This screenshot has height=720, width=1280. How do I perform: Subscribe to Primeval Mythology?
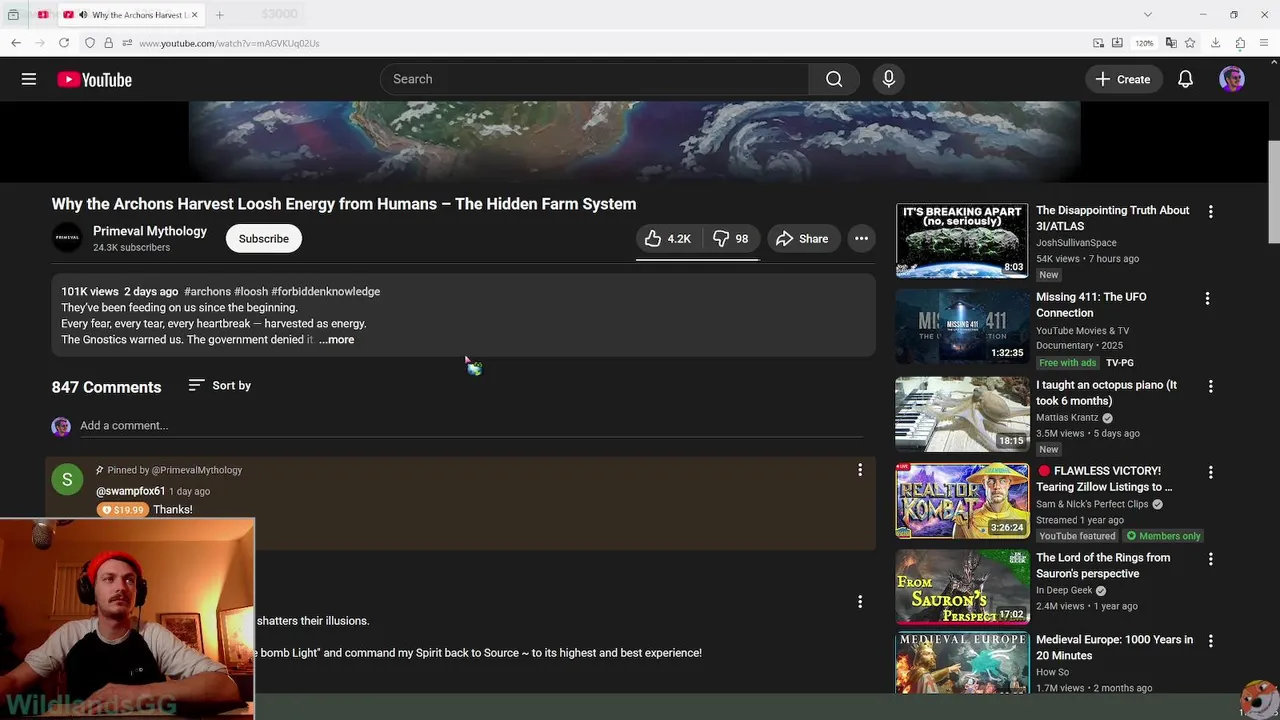(x=264, y=239)
